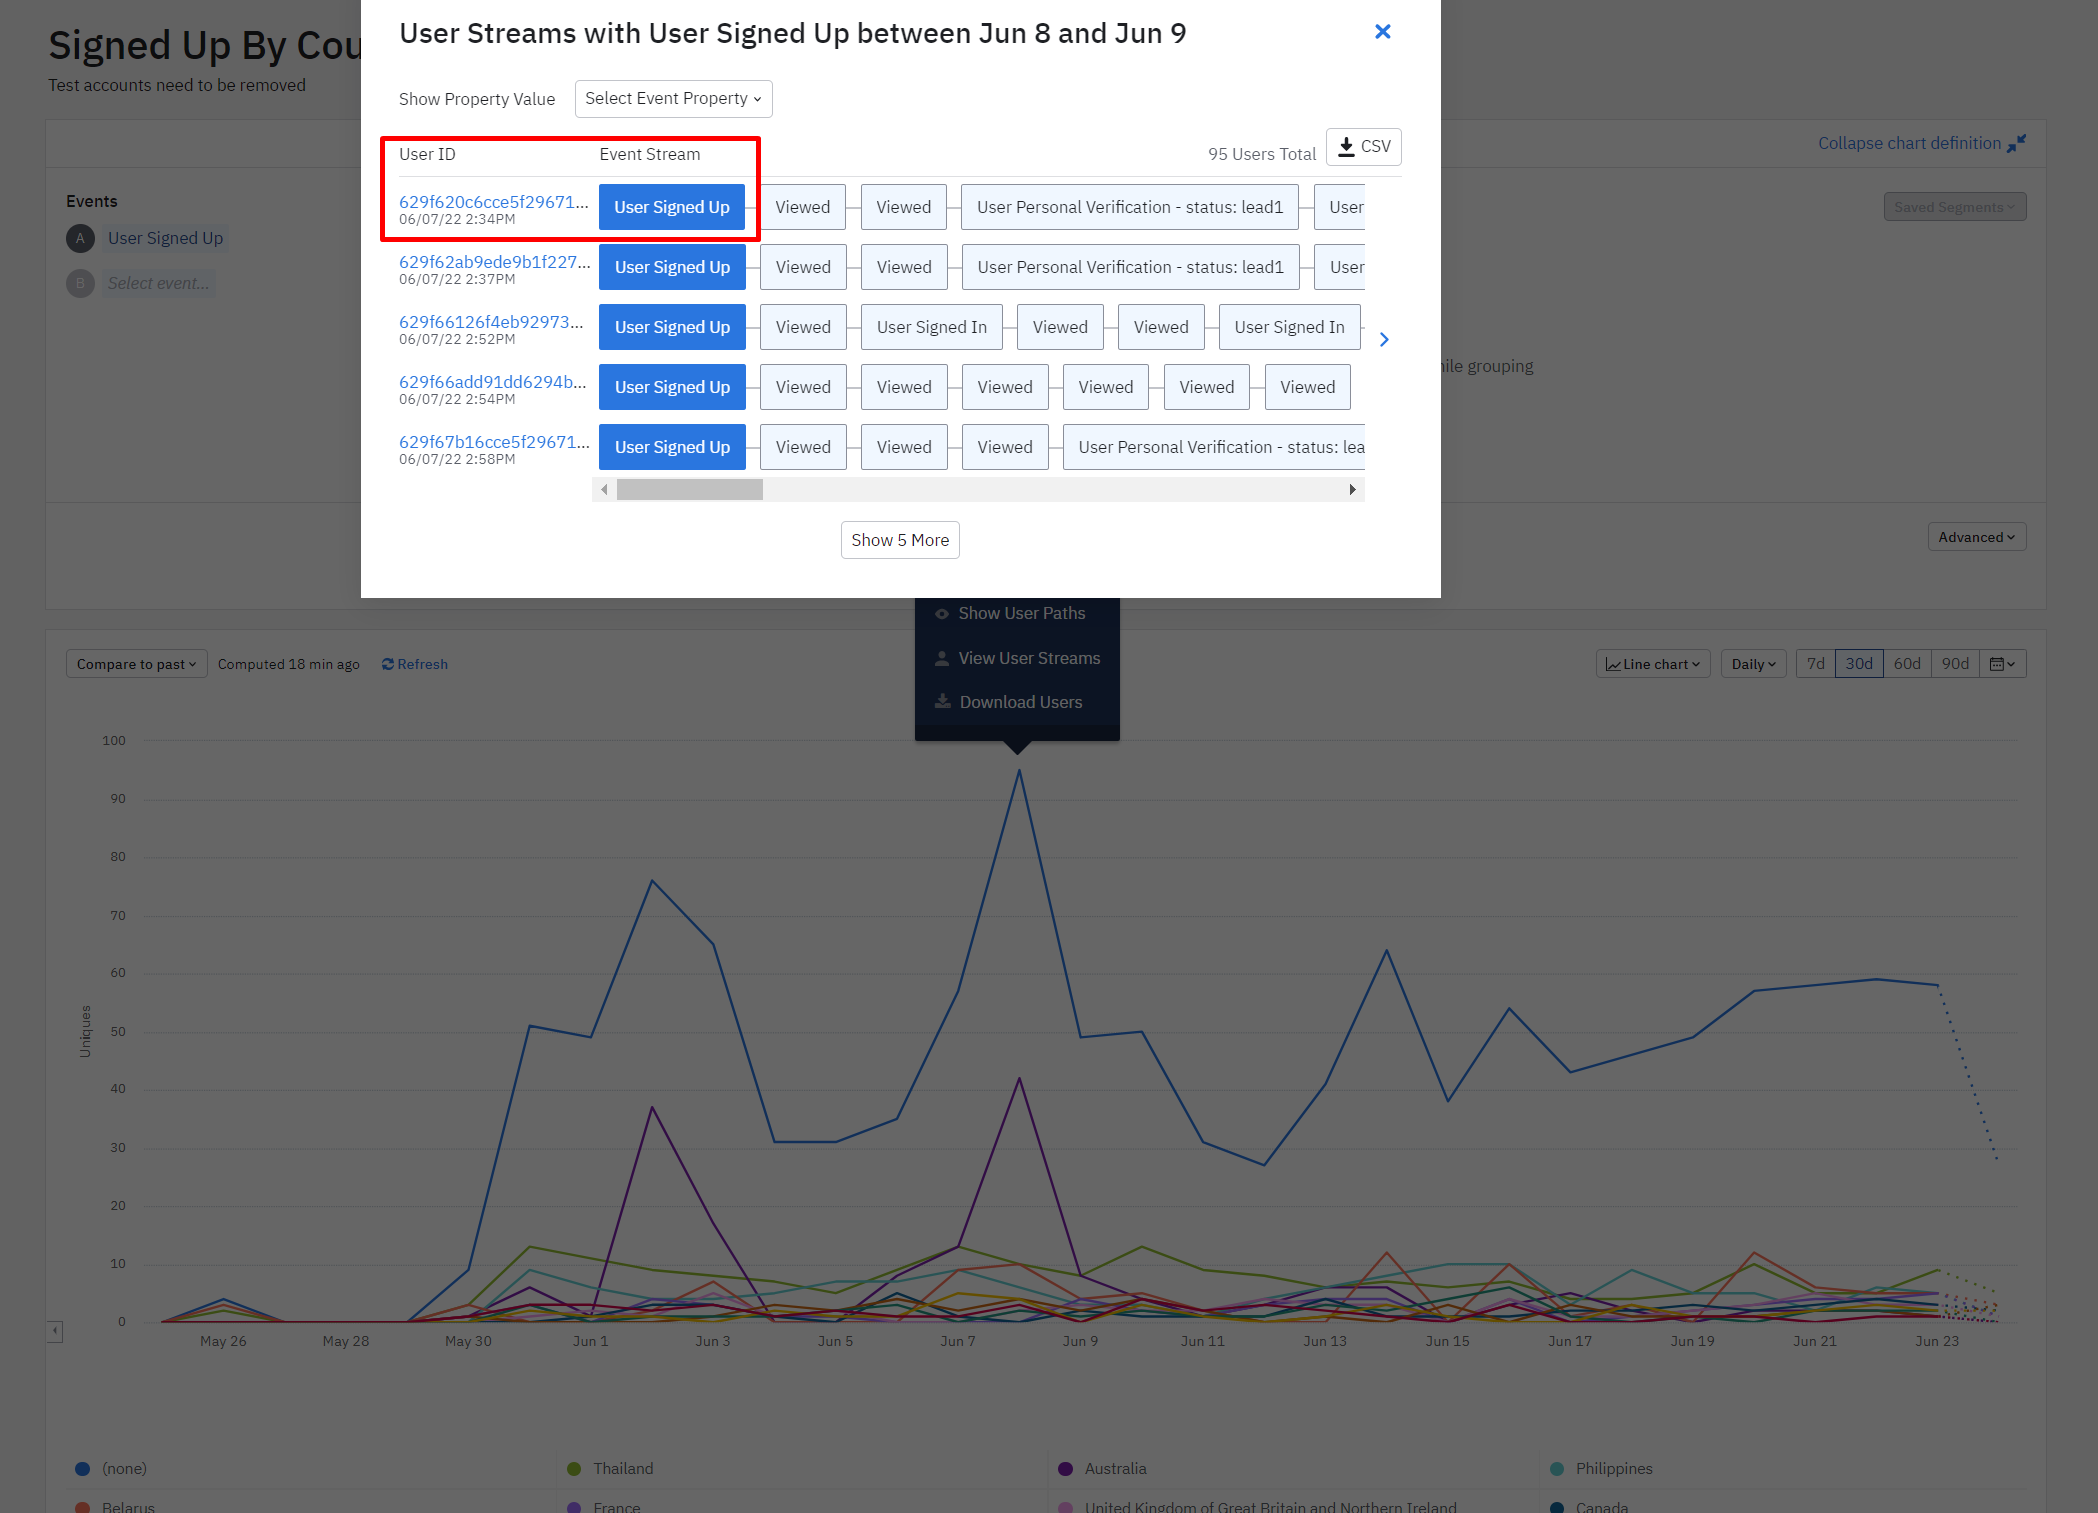Select the 7d time range tab
The image size is (2098, 1513).
pyautogui.click(x=1815, y=664)
